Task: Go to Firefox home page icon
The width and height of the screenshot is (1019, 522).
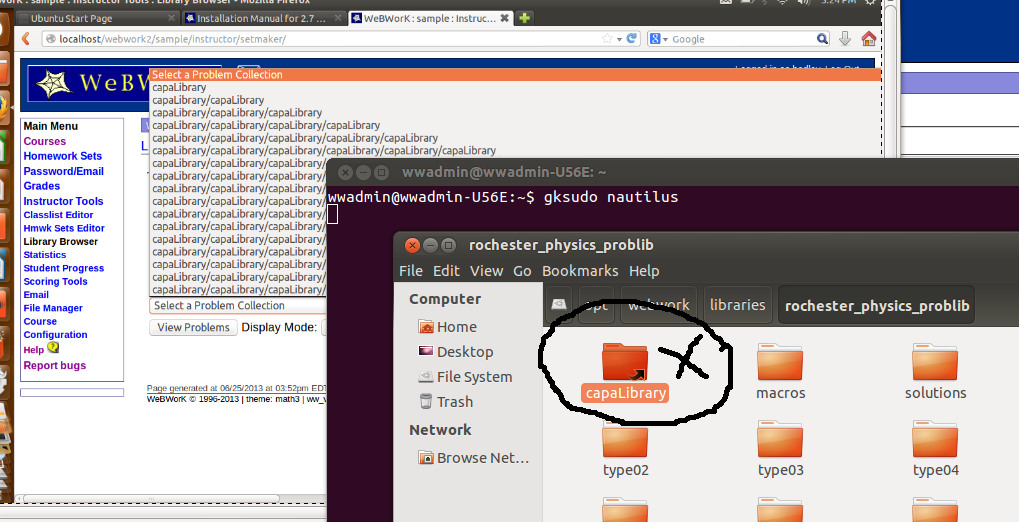Action: coord(869,39)
